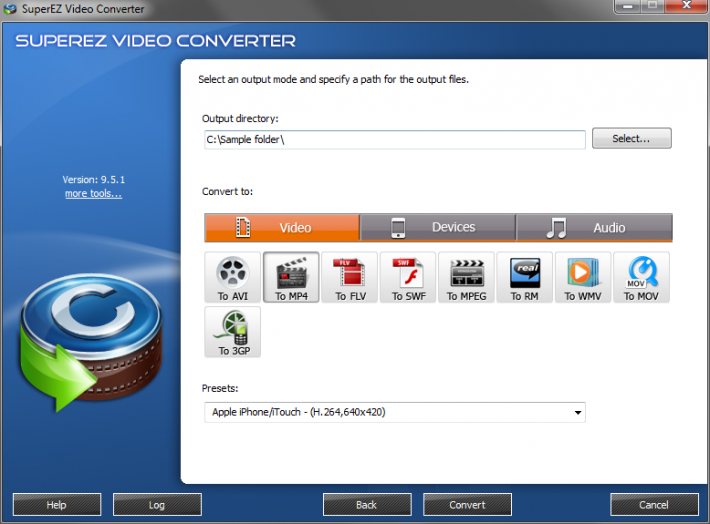Image resolution: width=710 pixels, height=524 pixels.
Task: Pick the To WMV format icon
Action: pos(583,277)
